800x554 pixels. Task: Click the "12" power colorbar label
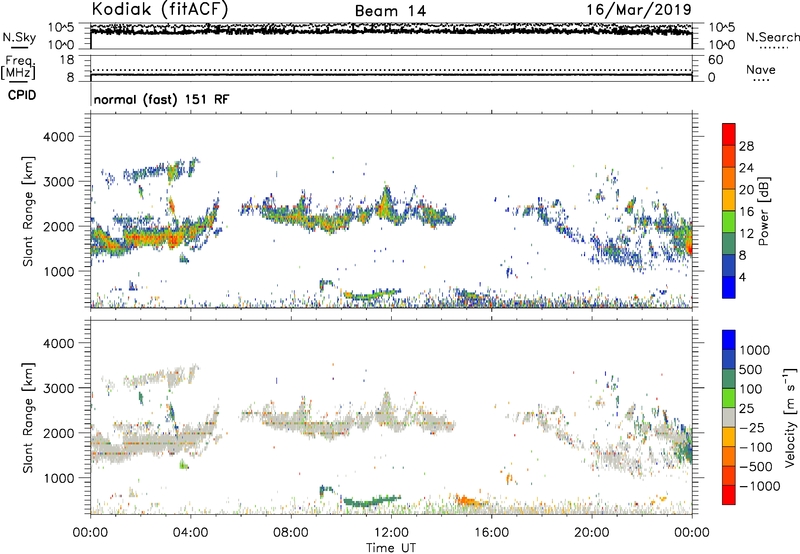(x=746, y=234)
